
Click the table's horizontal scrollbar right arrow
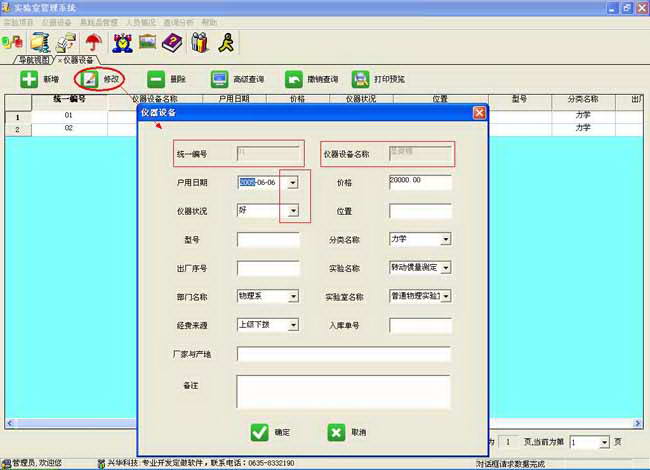coord(638,423)
